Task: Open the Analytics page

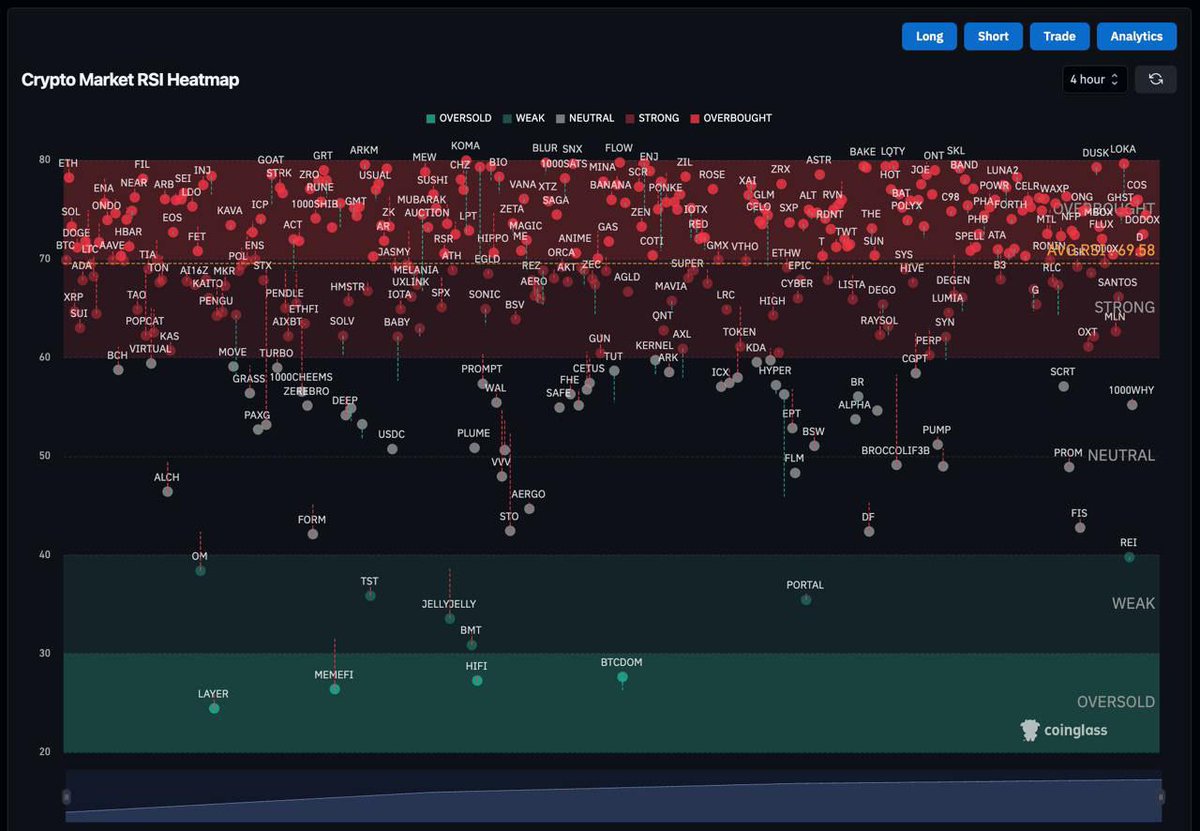Action: (1136, 36)
